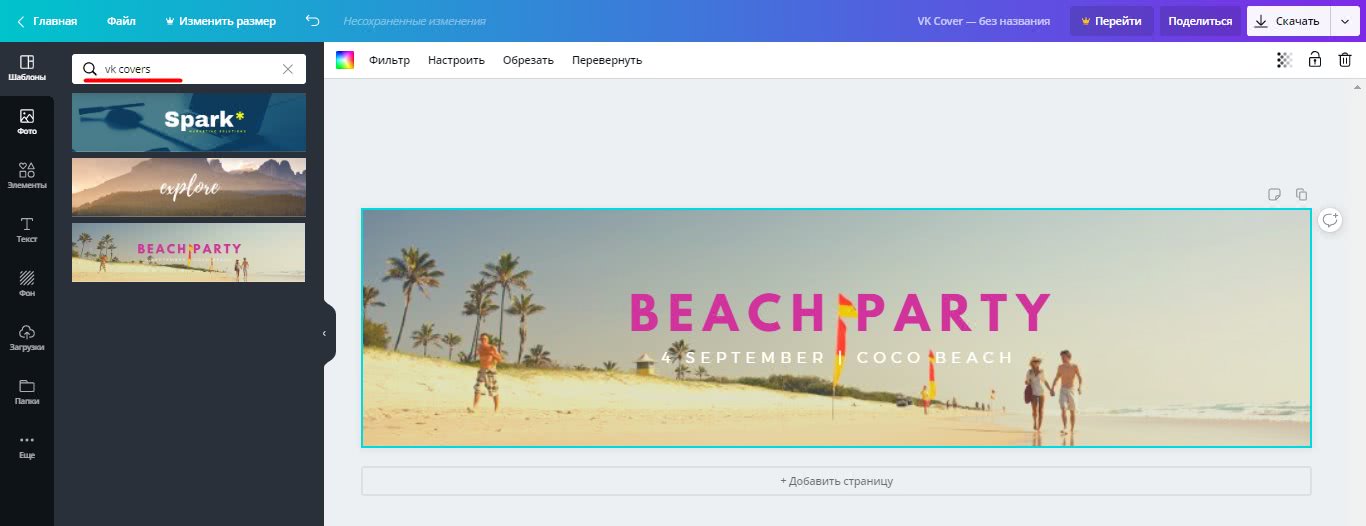The height and width of the screenshot is (526, 1366).
Task: Delete selected element with trash icon
Action: click(1345, 60)
